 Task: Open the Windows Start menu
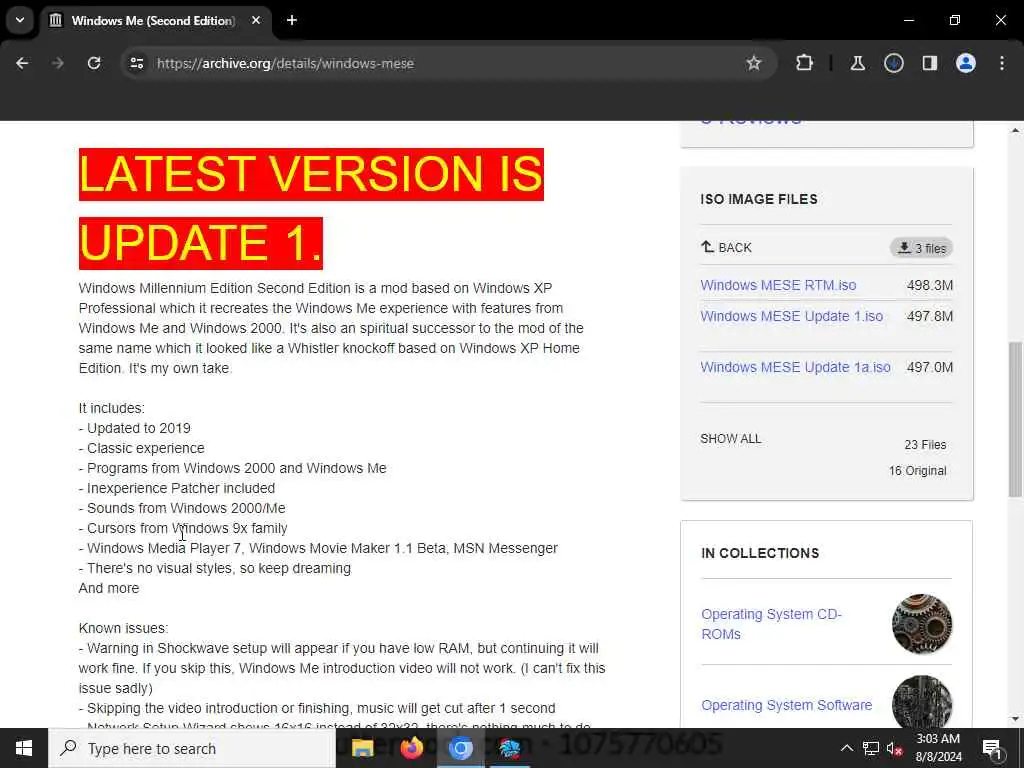click(24, 748)
